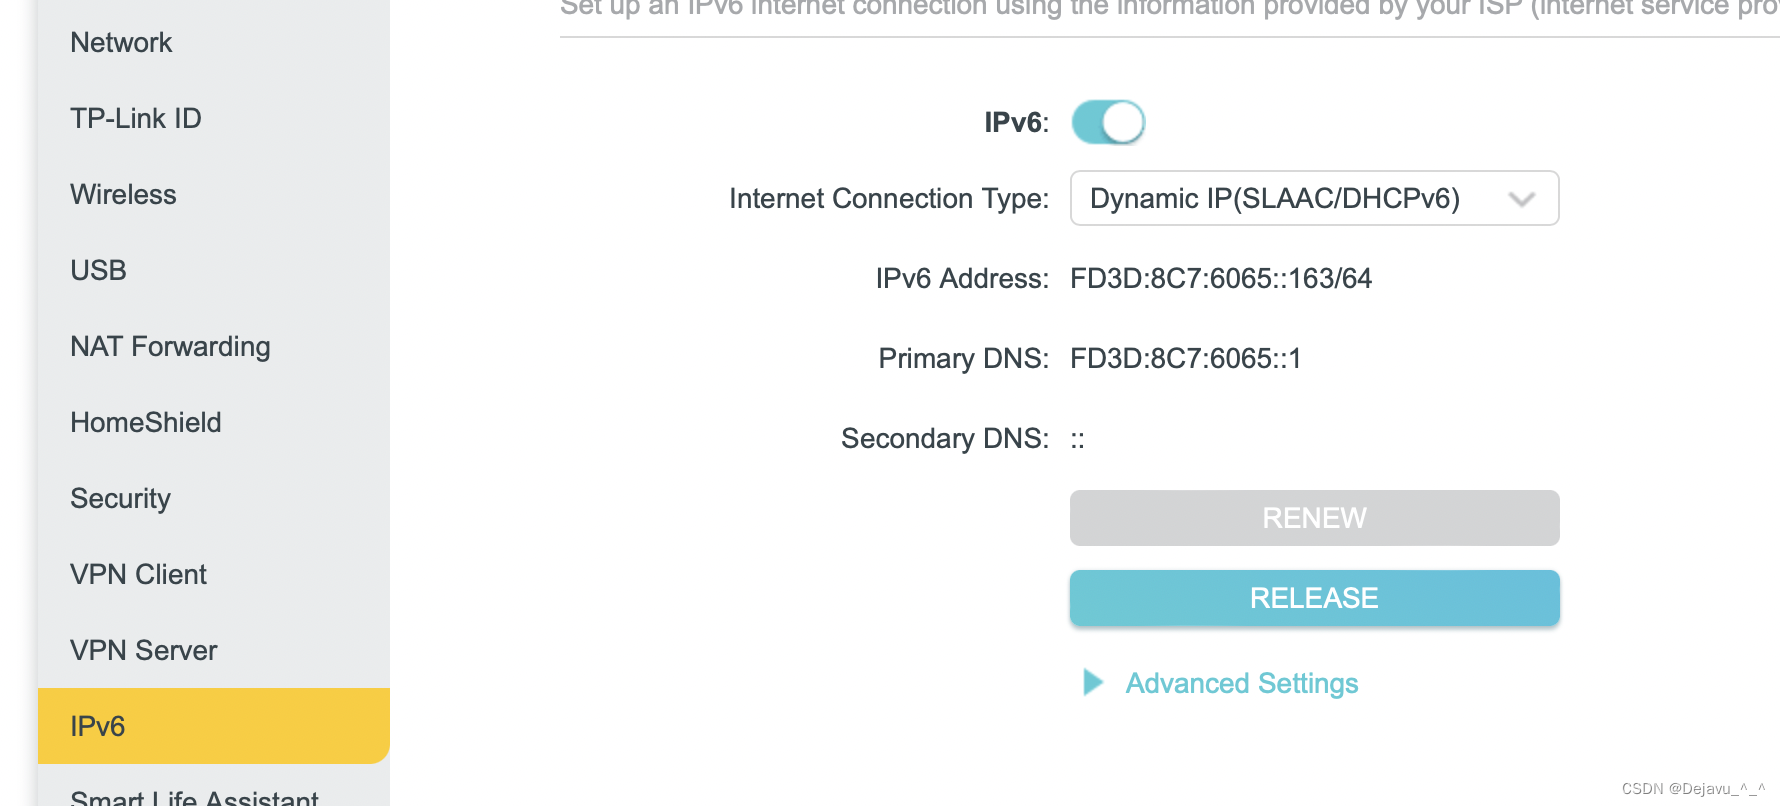
Task: Click the Advanced Settings disclosure triangle
Action: click(1092, 683)
